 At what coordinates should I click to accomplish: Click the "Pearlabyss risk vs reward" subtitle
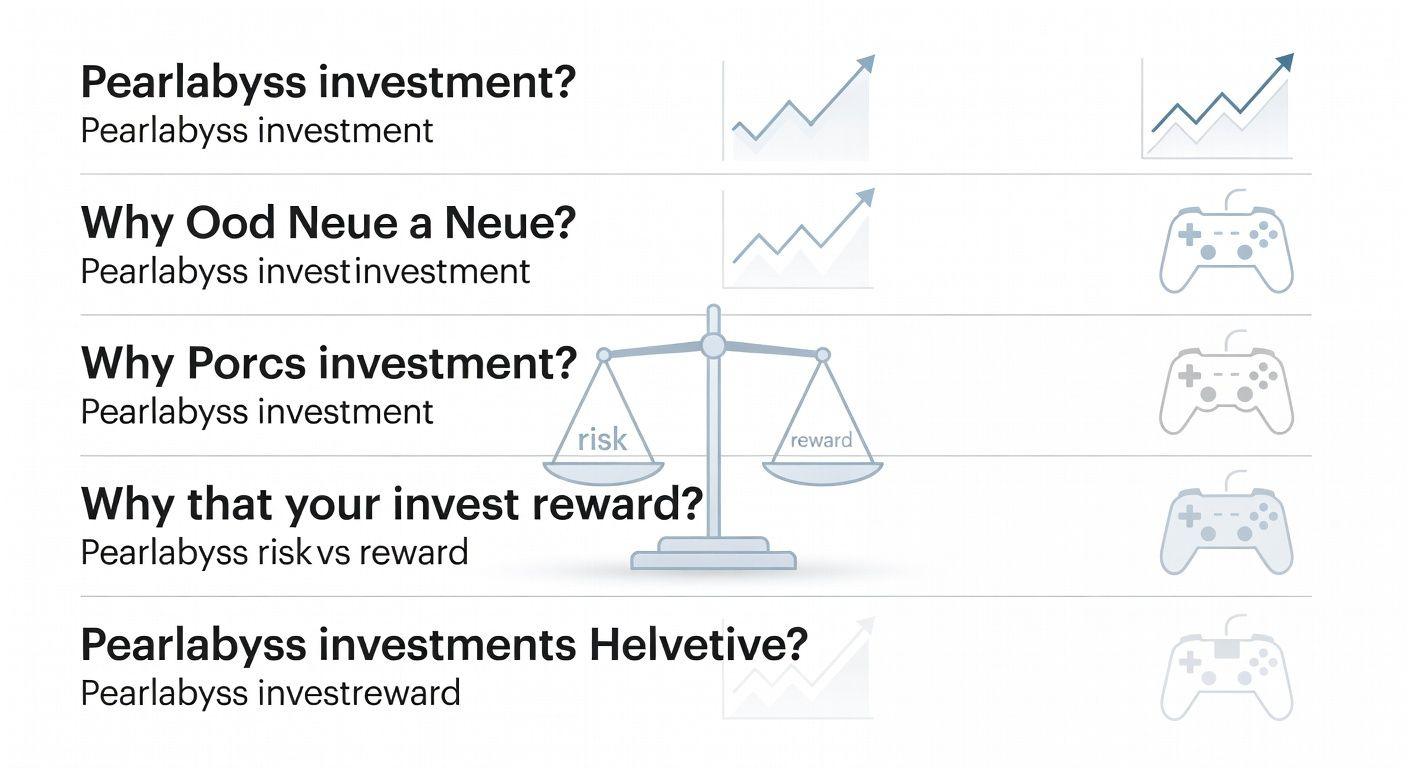click(274, 552)
